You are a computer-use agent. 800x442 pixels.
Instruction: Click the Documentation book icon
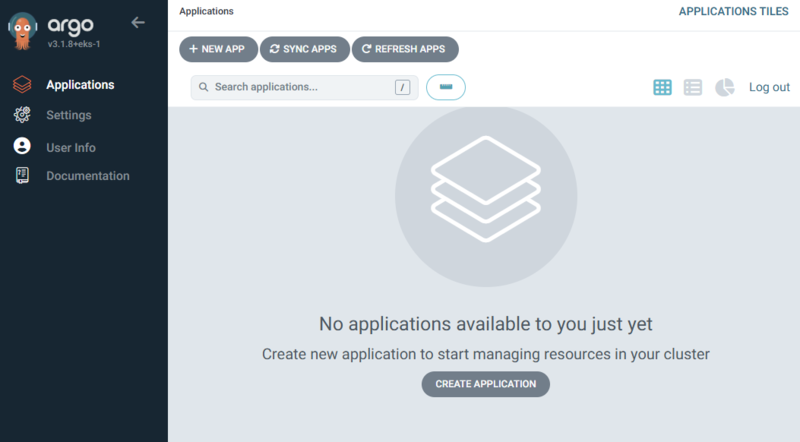22,176
